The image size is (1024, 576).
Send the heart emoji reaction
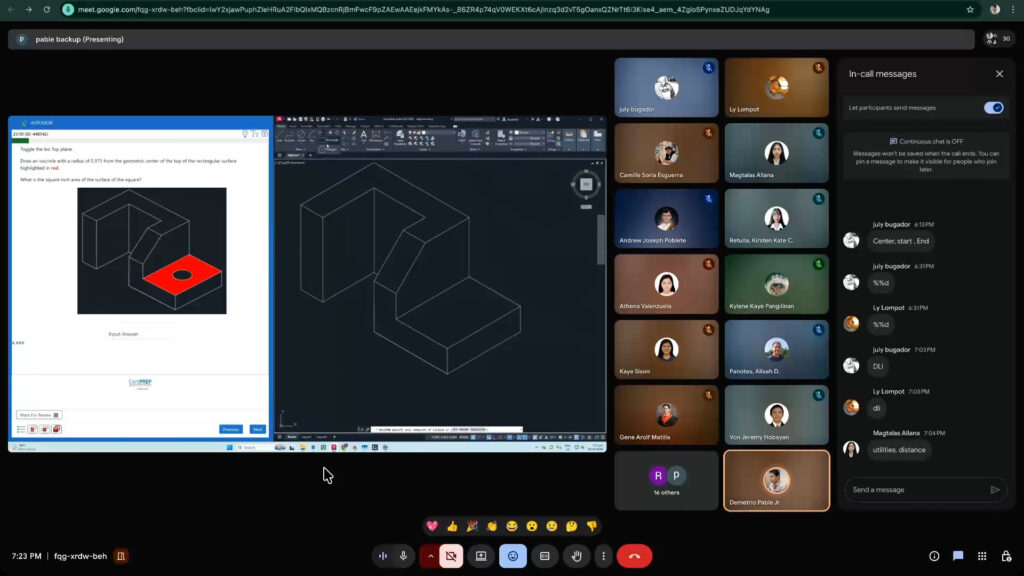click(432, 526)
